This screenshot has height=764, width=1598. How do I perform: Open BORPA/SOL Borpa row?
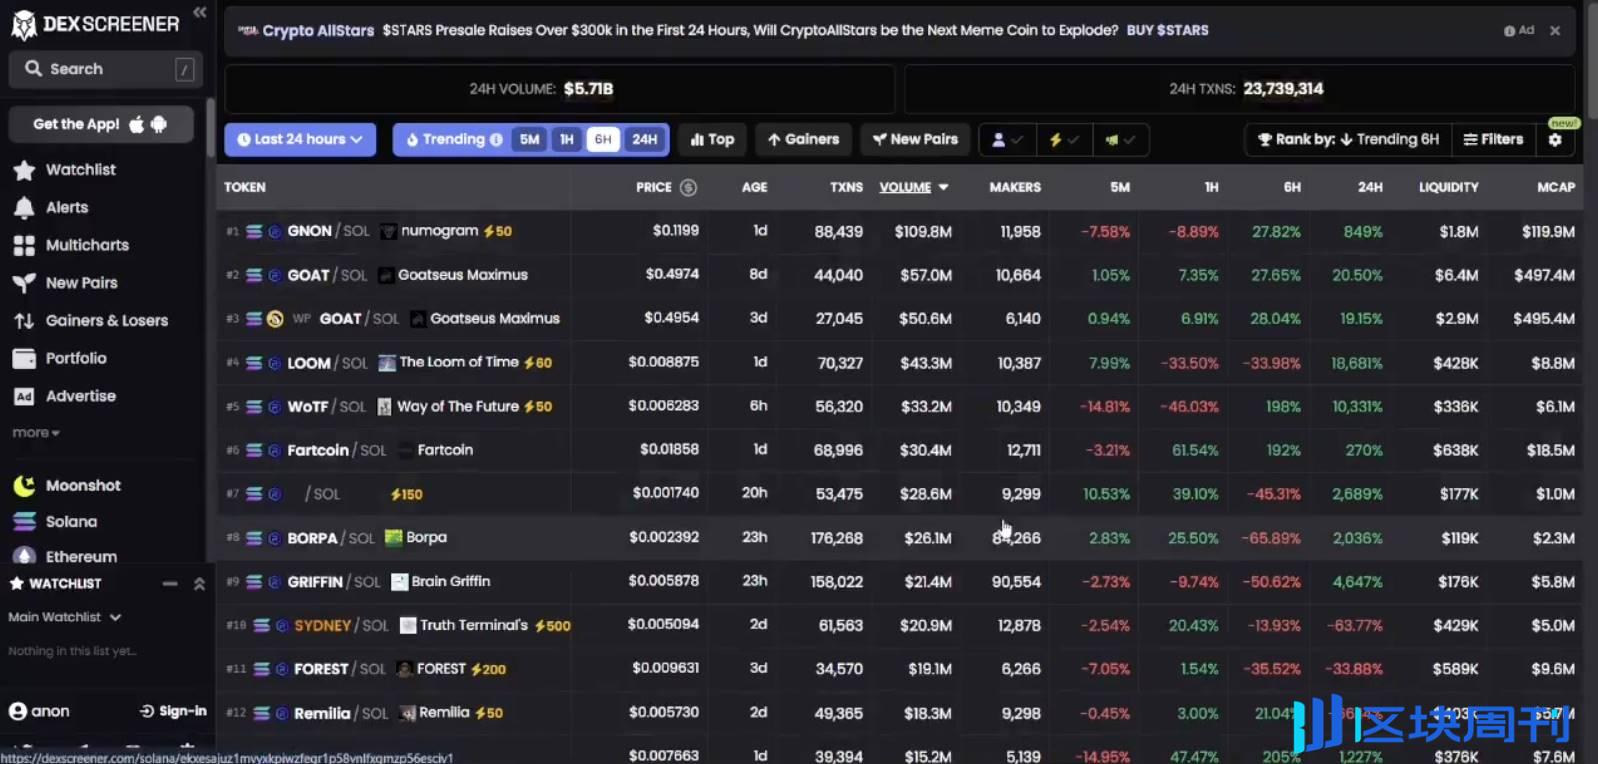tap(899, 538)
